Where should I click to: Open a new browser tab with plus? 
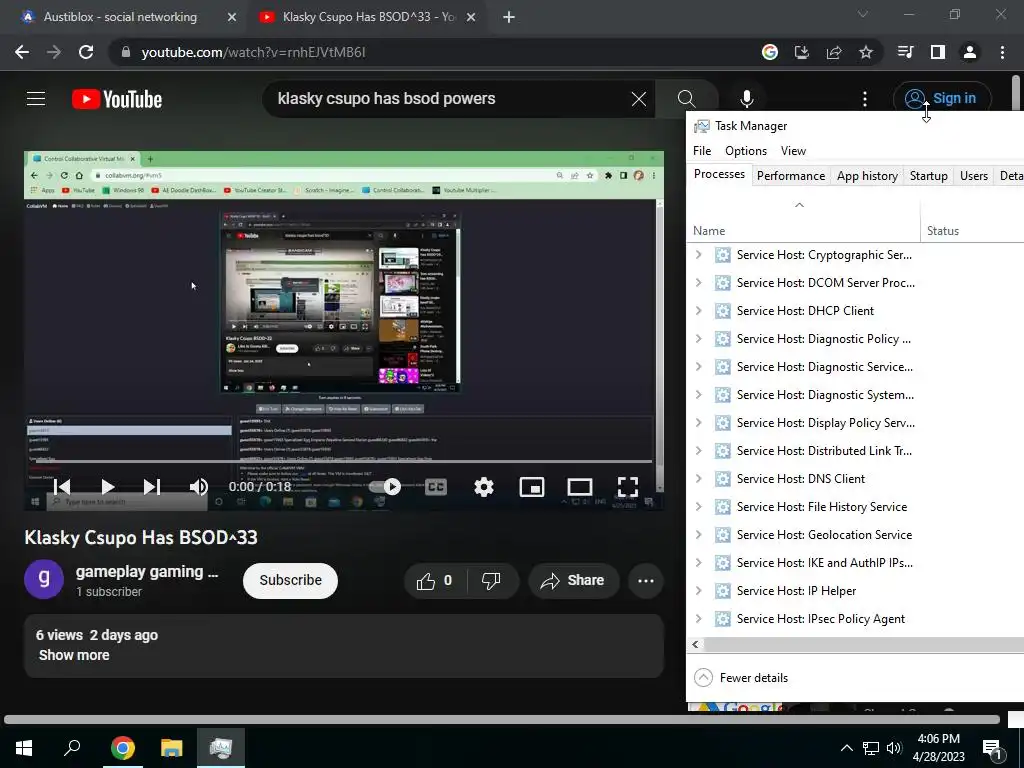pyautogui.click(x=509, y=17)
